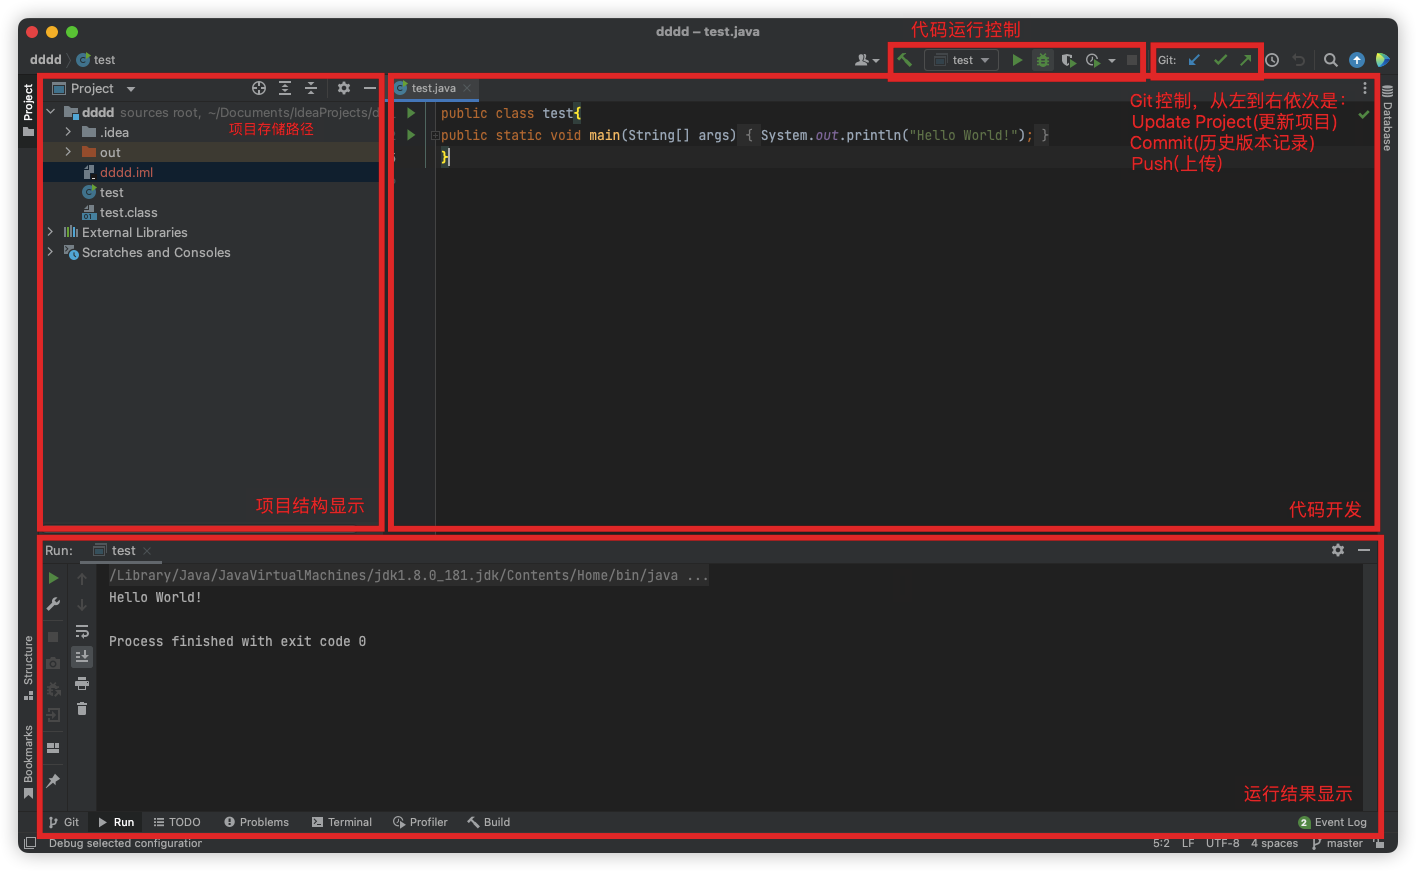
Task: Click UTF-8 encoding in status bar
Action: tap(1222, 843)
